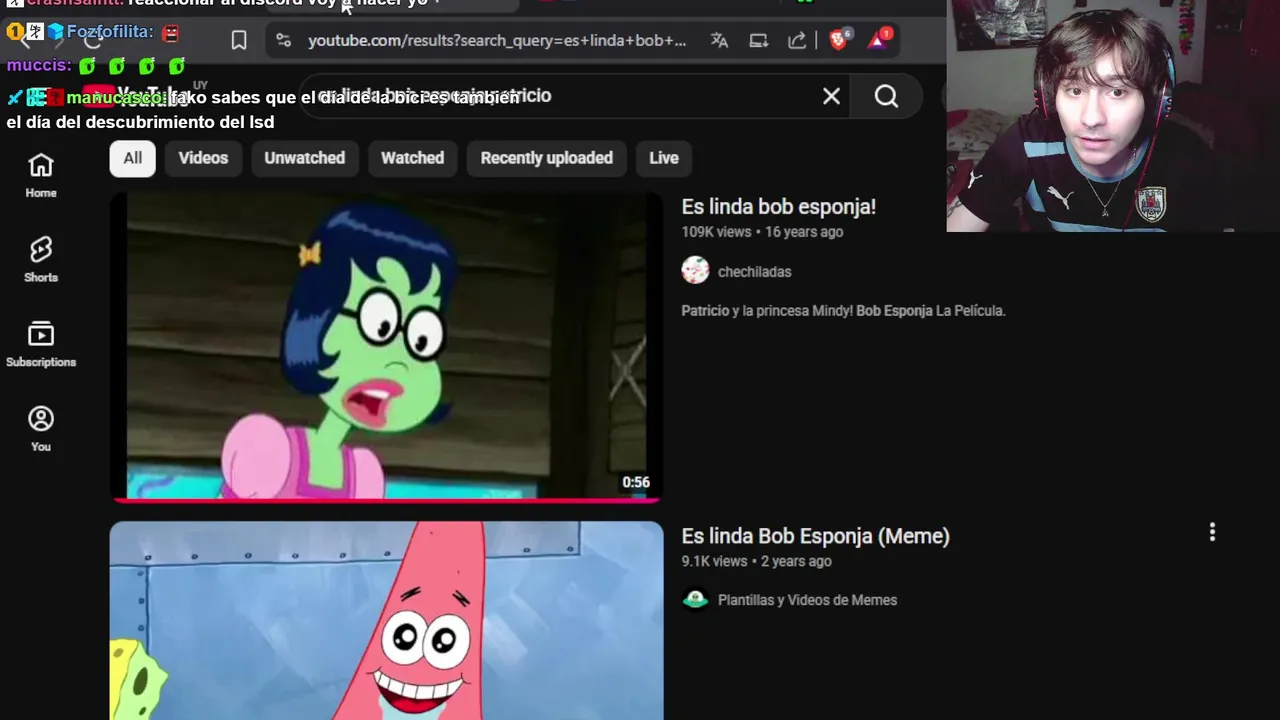Clear the search box with X
This screenshot has height=720, width=1280.
pyautogui.click(x=831, y=96)
